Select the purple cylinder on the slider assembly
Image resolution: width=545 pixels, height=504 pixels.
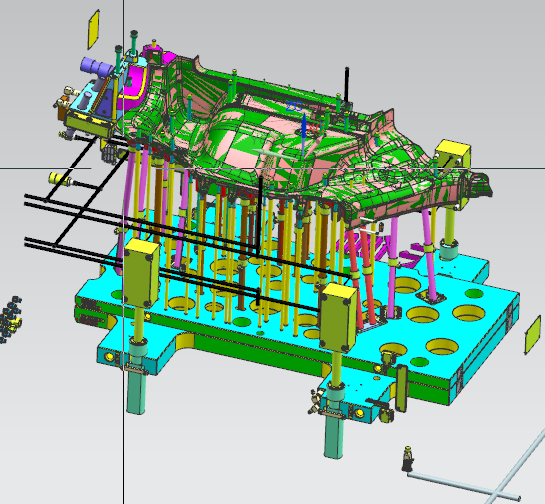click(x=97, y=68)
